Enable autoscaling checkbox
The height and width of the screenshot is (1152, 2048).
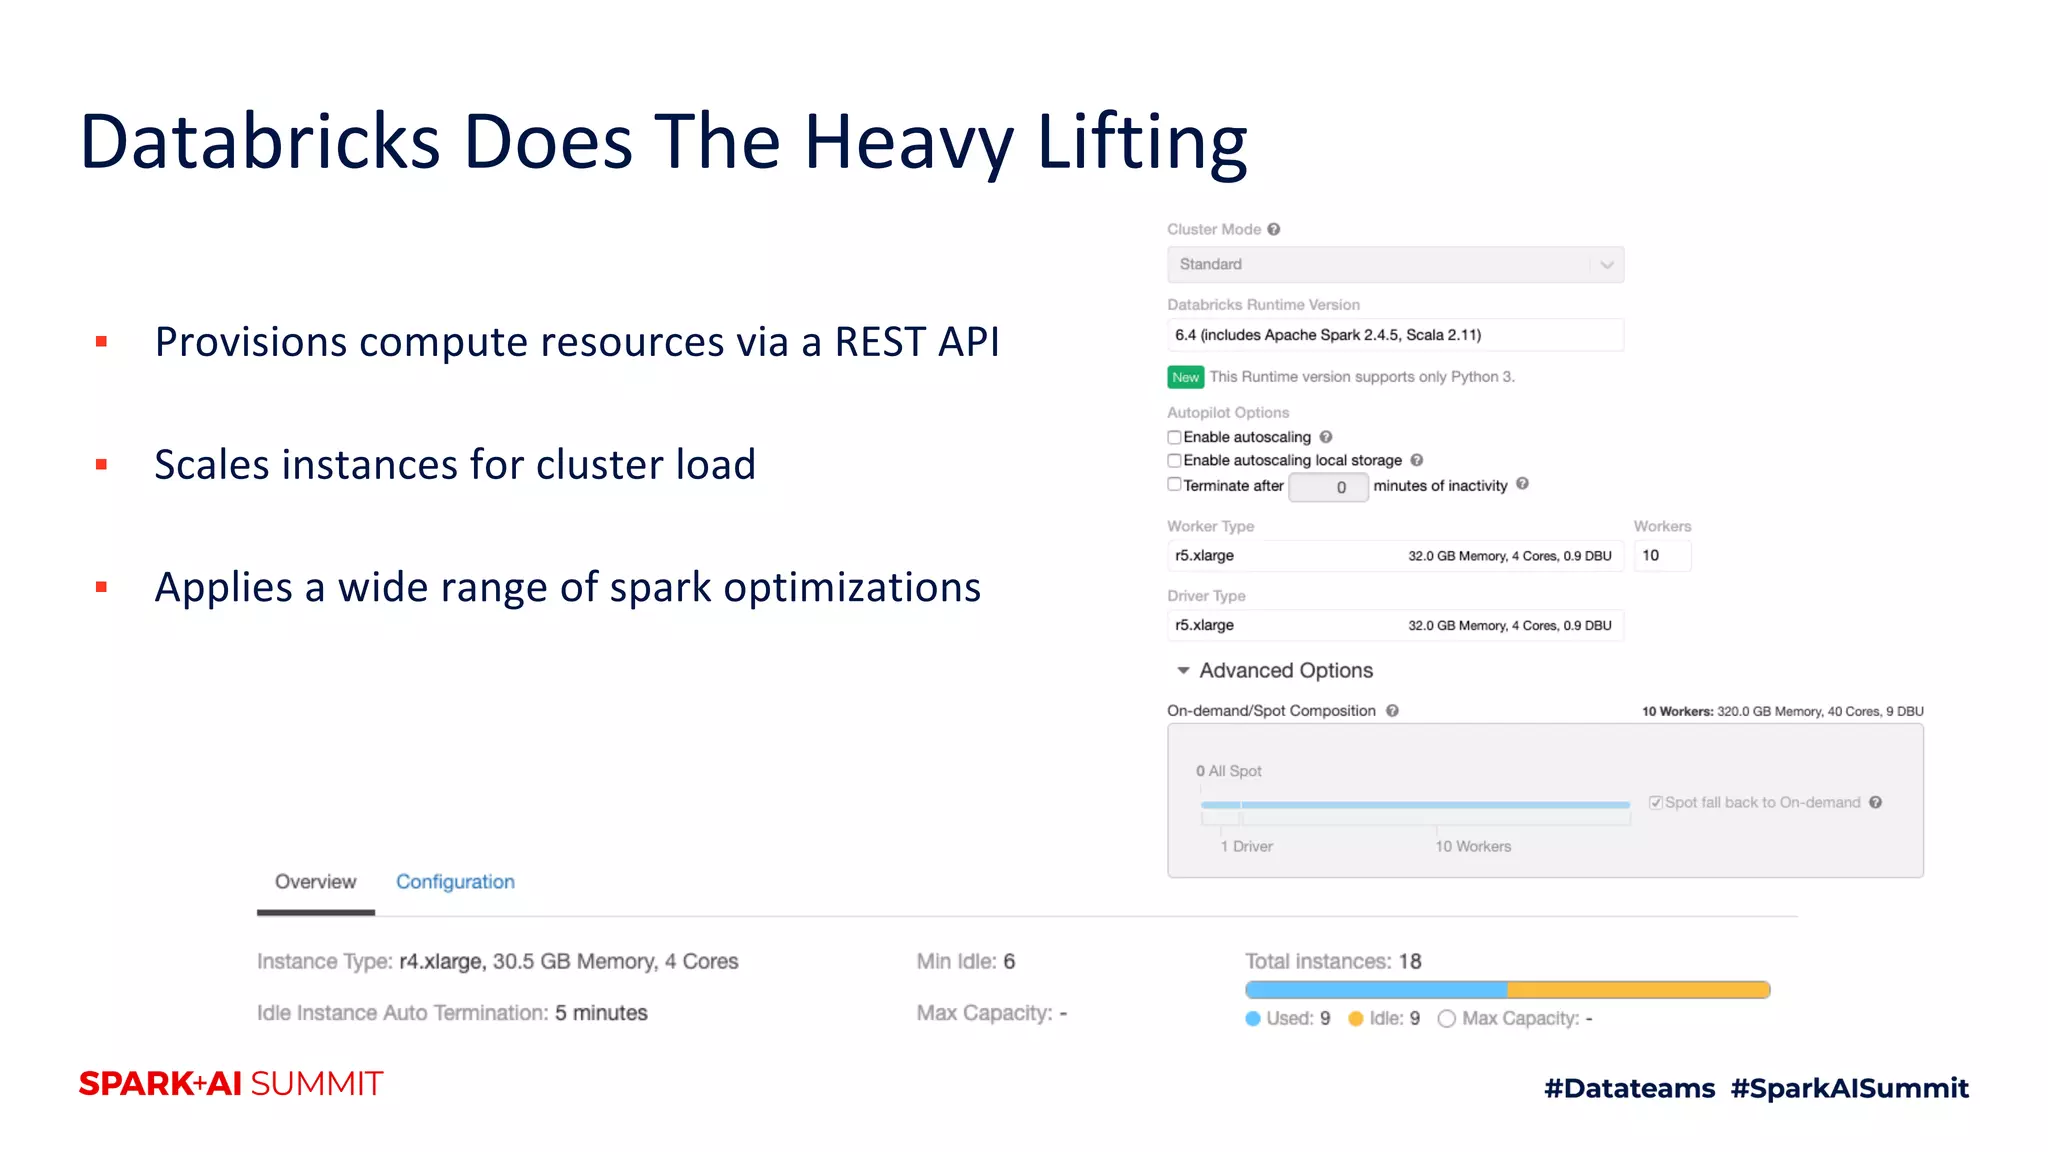click(x=1174, y=437)
